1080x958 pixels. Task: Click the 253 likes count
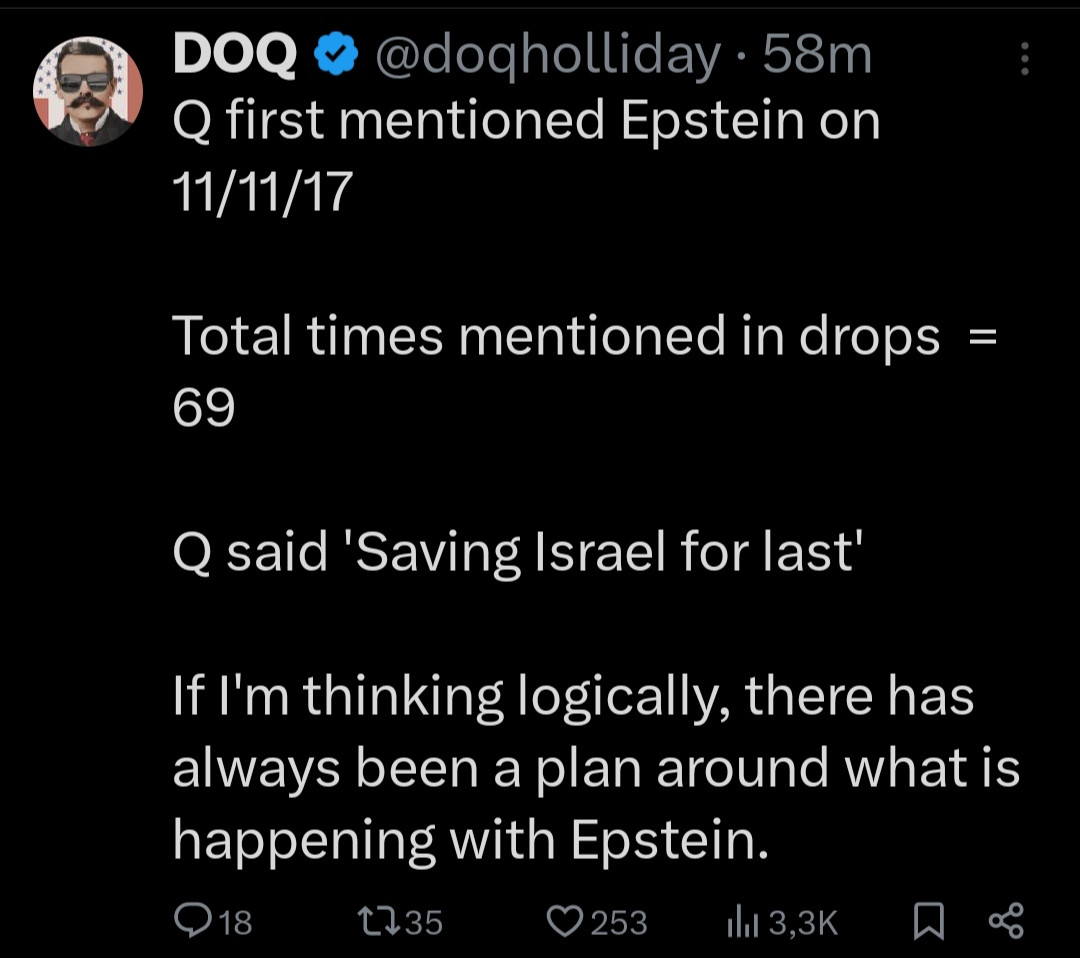coord(619,921)
